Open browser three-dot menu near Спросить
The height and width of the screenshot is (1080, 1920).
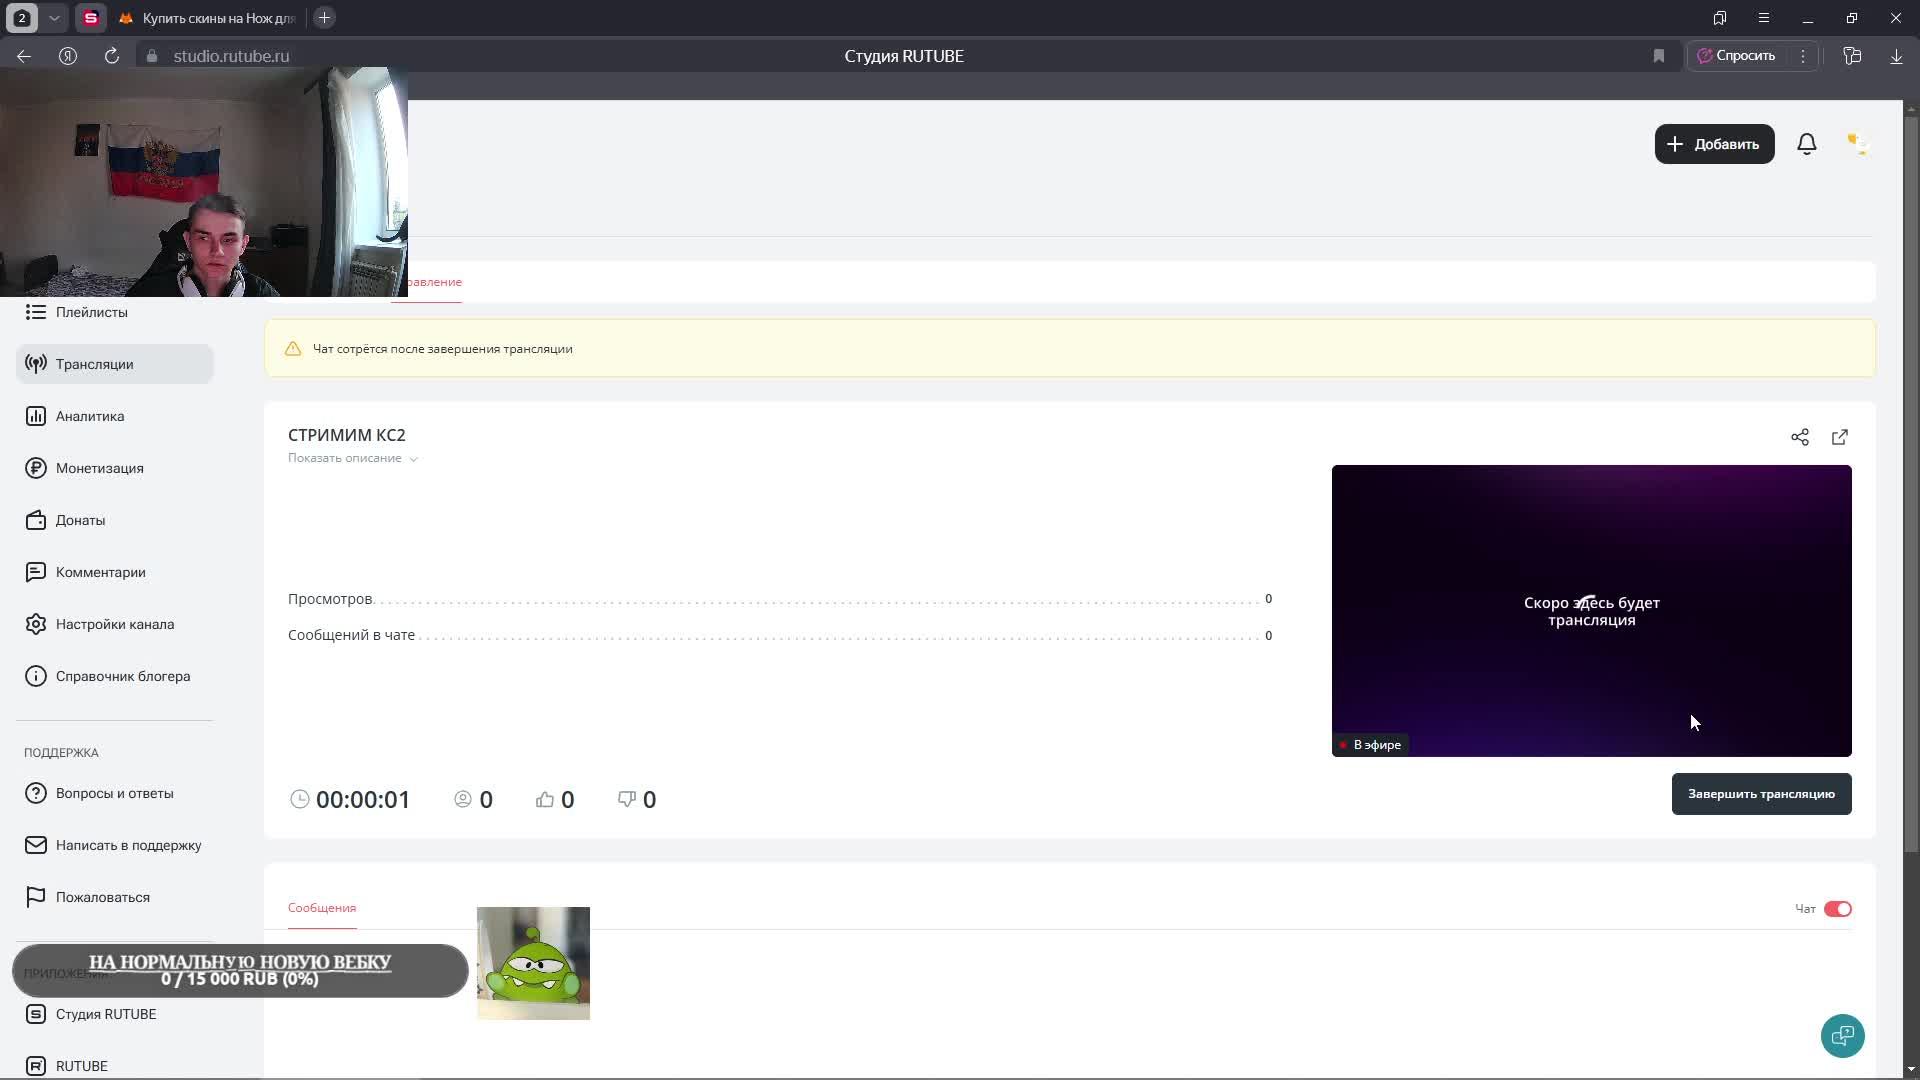coord(1803,56)
